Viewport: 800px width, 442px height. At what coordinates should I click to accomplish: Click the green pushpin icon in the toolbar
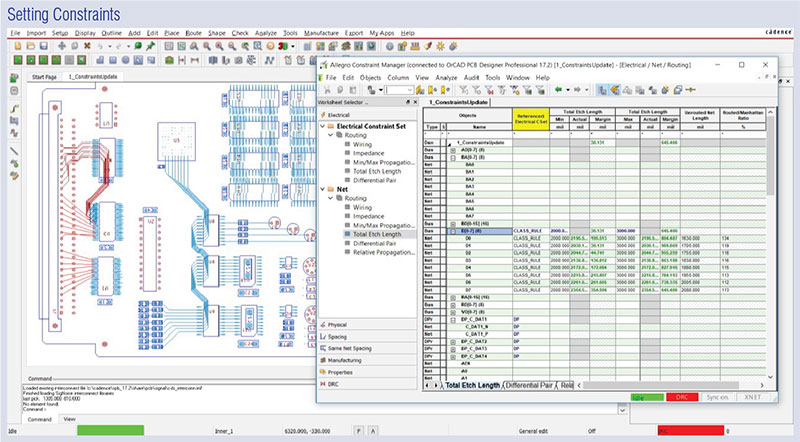pos(151,46)
